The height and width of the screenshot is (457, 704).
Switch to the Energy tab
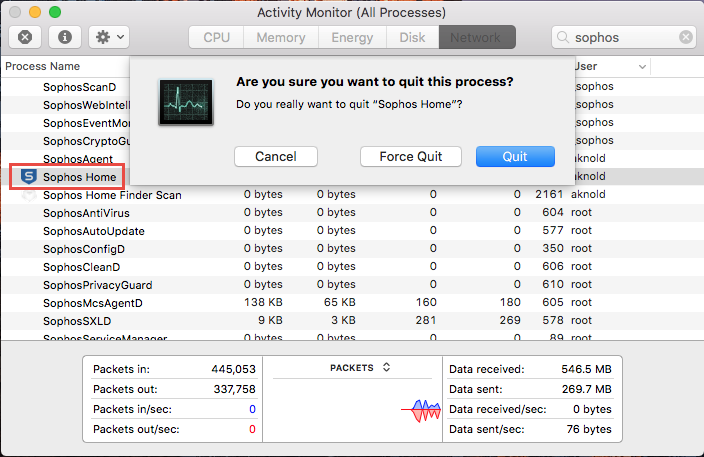click(x=352, y=37)
